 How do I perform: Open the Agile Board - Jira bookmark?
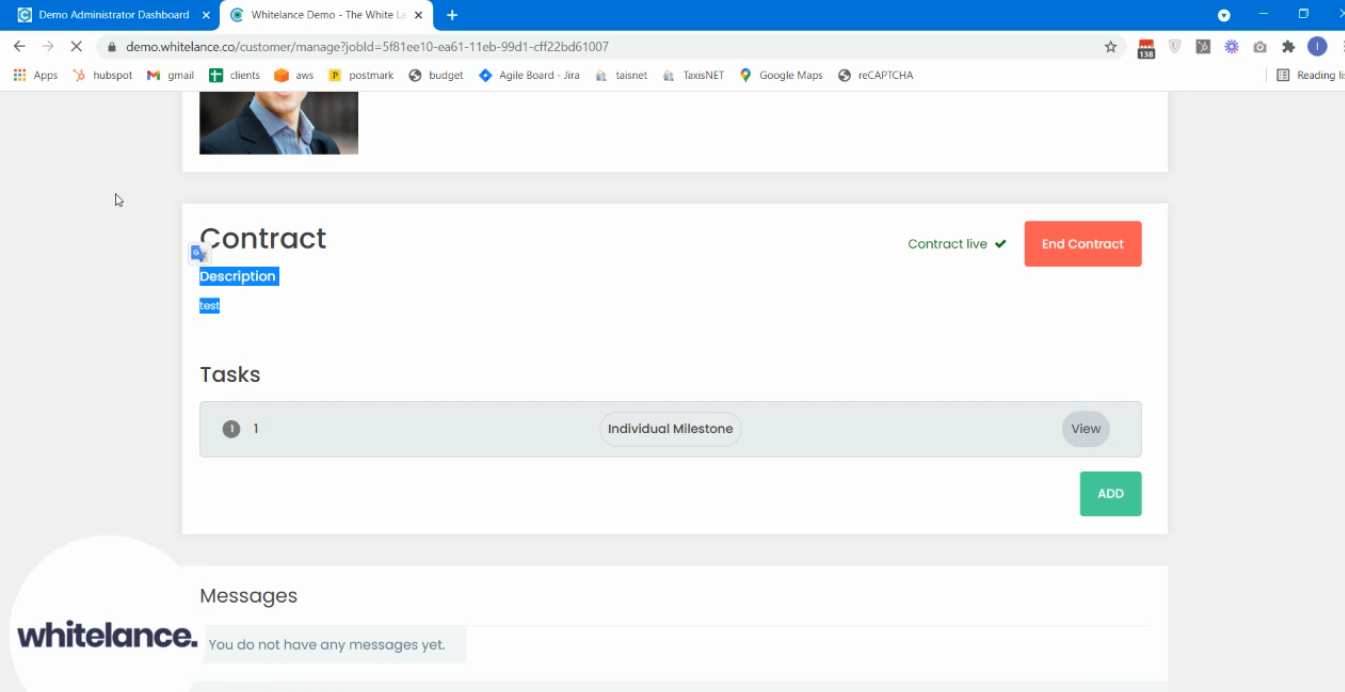pos(529,75)
